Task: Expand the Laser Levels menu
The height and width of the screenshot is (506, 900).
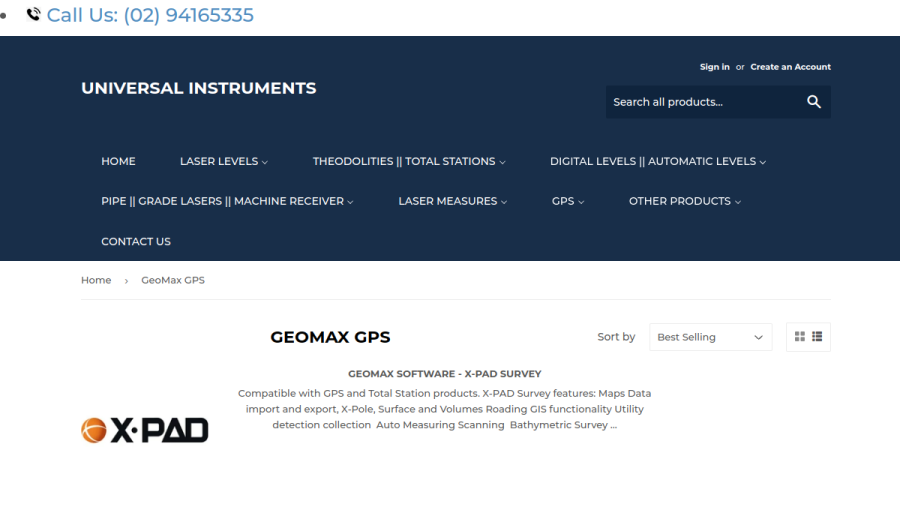Action: 224,162
